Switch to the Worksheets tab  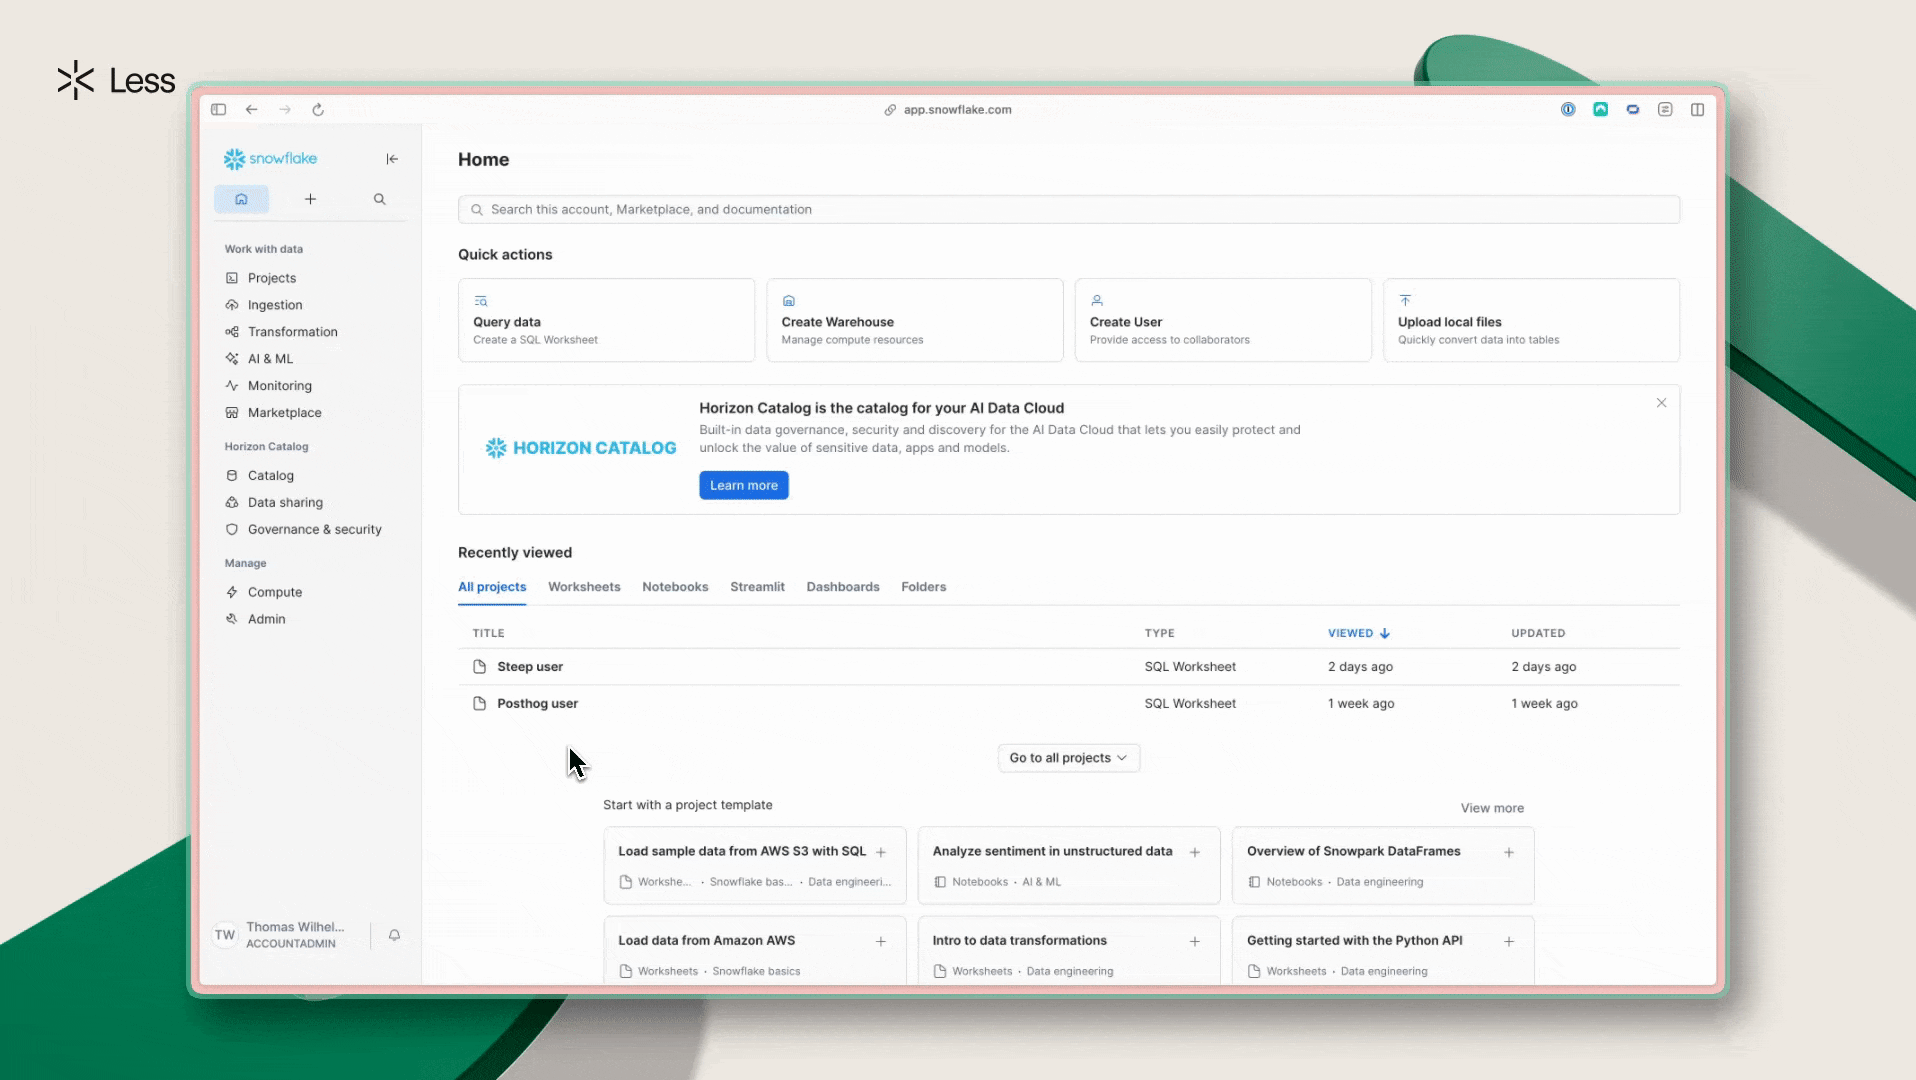click(584, 587)
